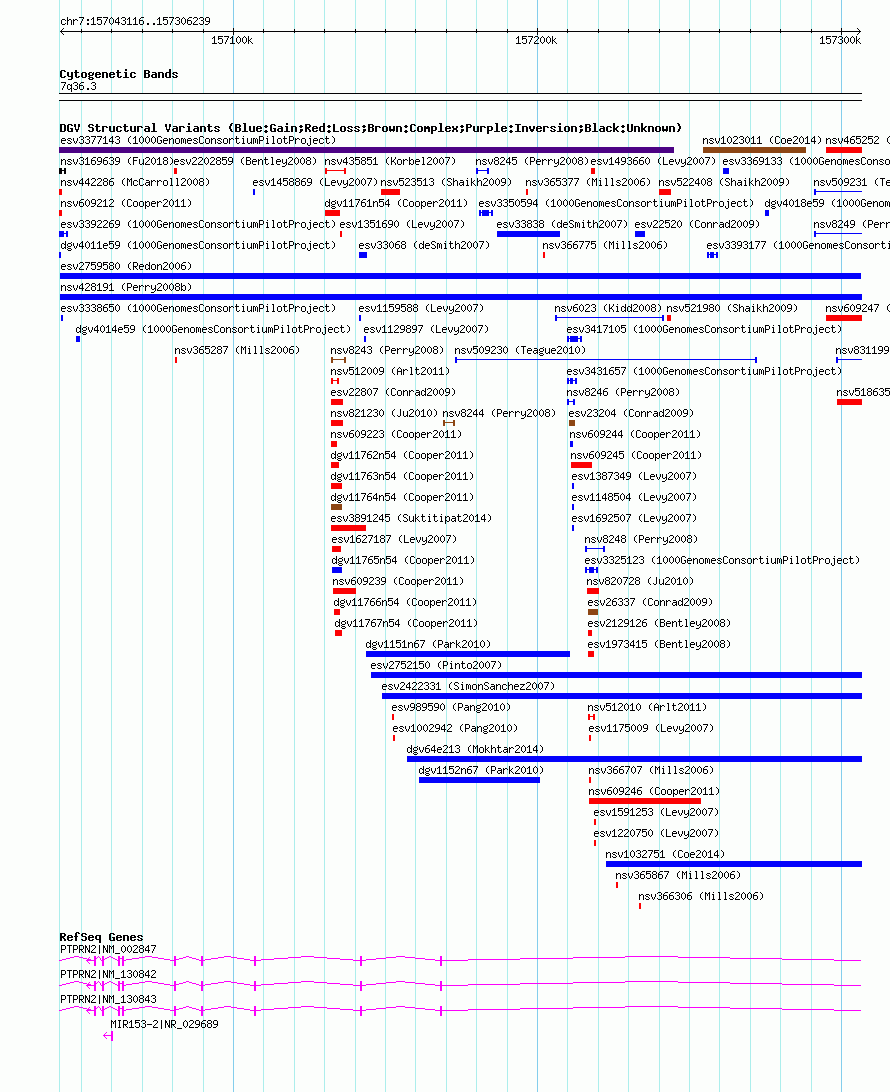
Task: Click the nsv523513 red loss bar
Action: 390,192
